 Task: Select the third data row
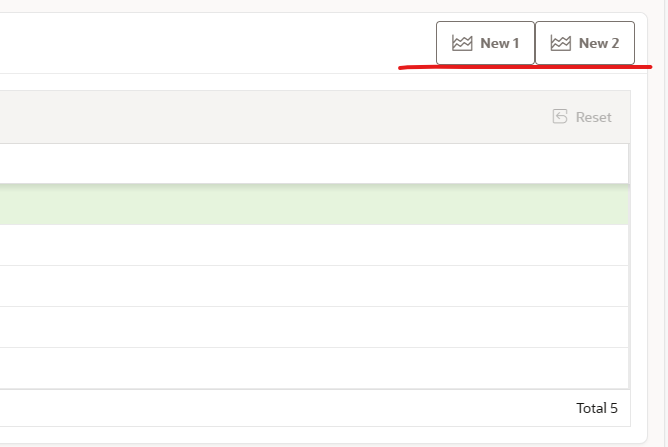point(300,286)
